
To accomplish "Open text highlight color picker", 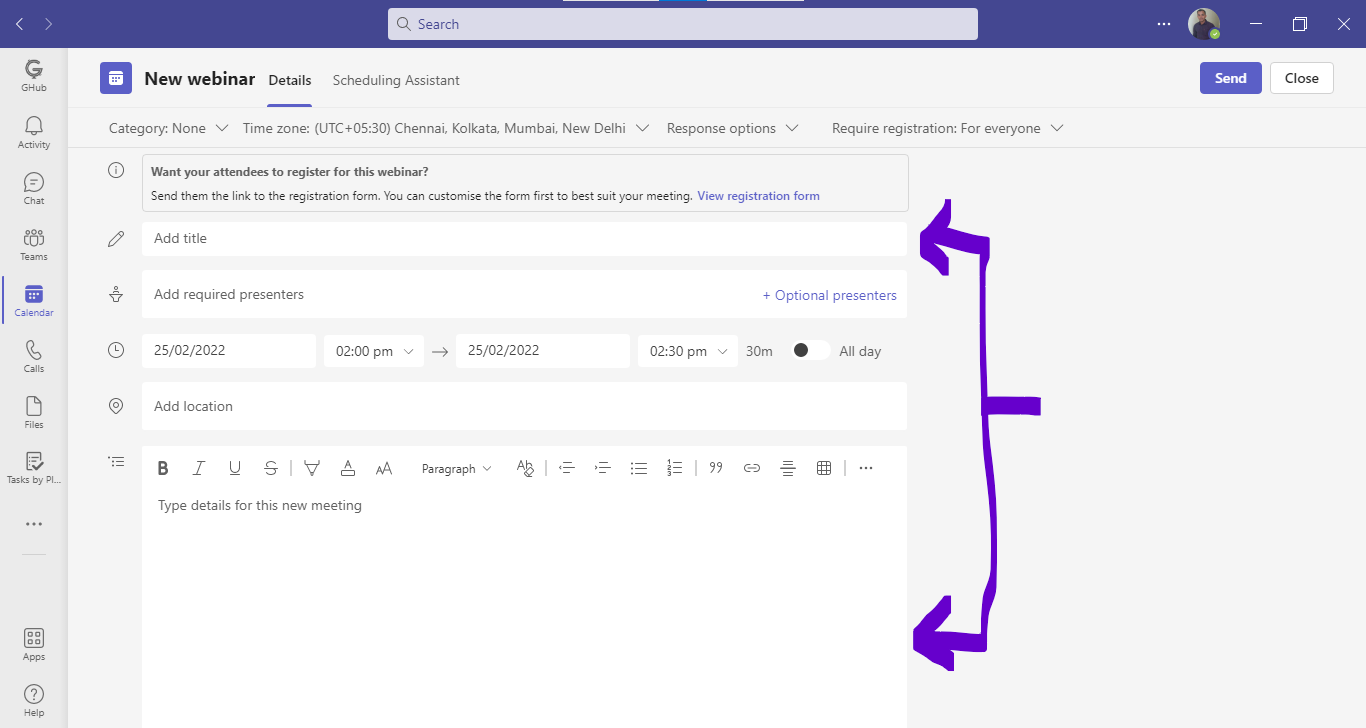I will point(312,468).
